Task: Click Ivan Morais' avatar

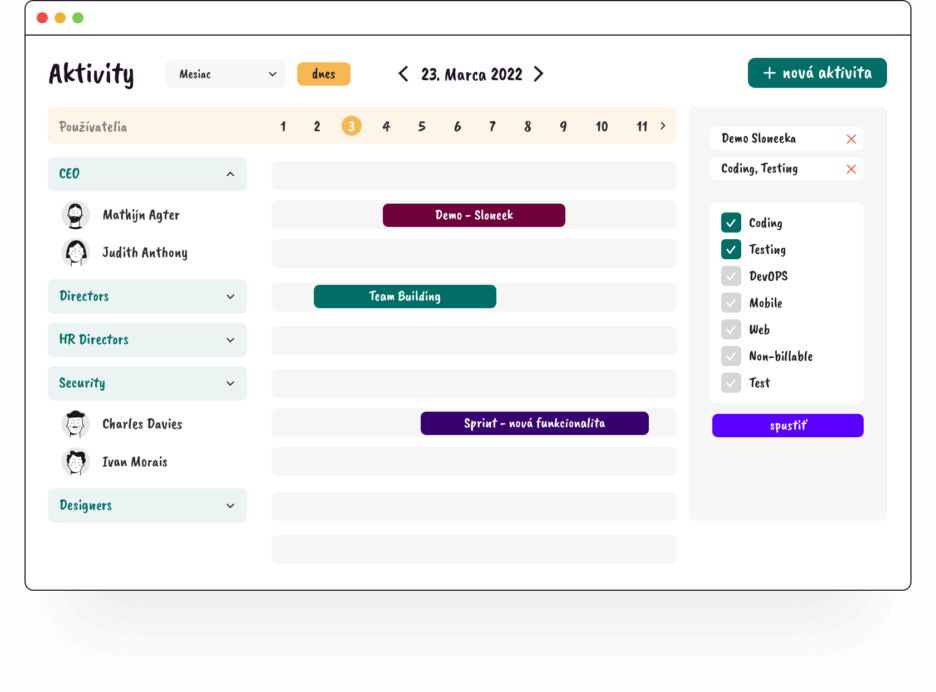Action: coord(75,462)
